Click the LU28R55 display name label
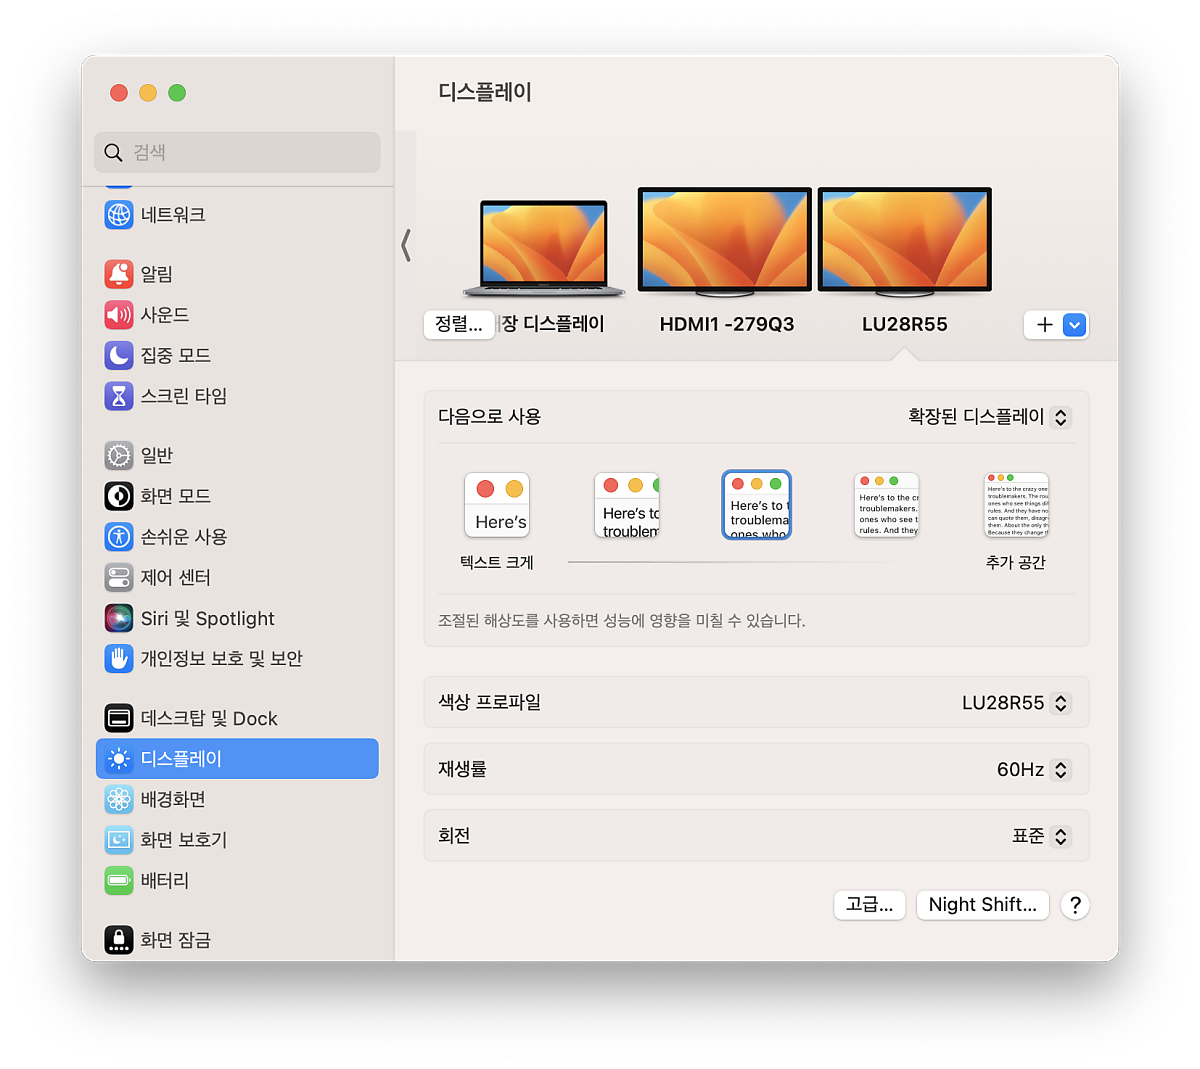 pos(905,325)
